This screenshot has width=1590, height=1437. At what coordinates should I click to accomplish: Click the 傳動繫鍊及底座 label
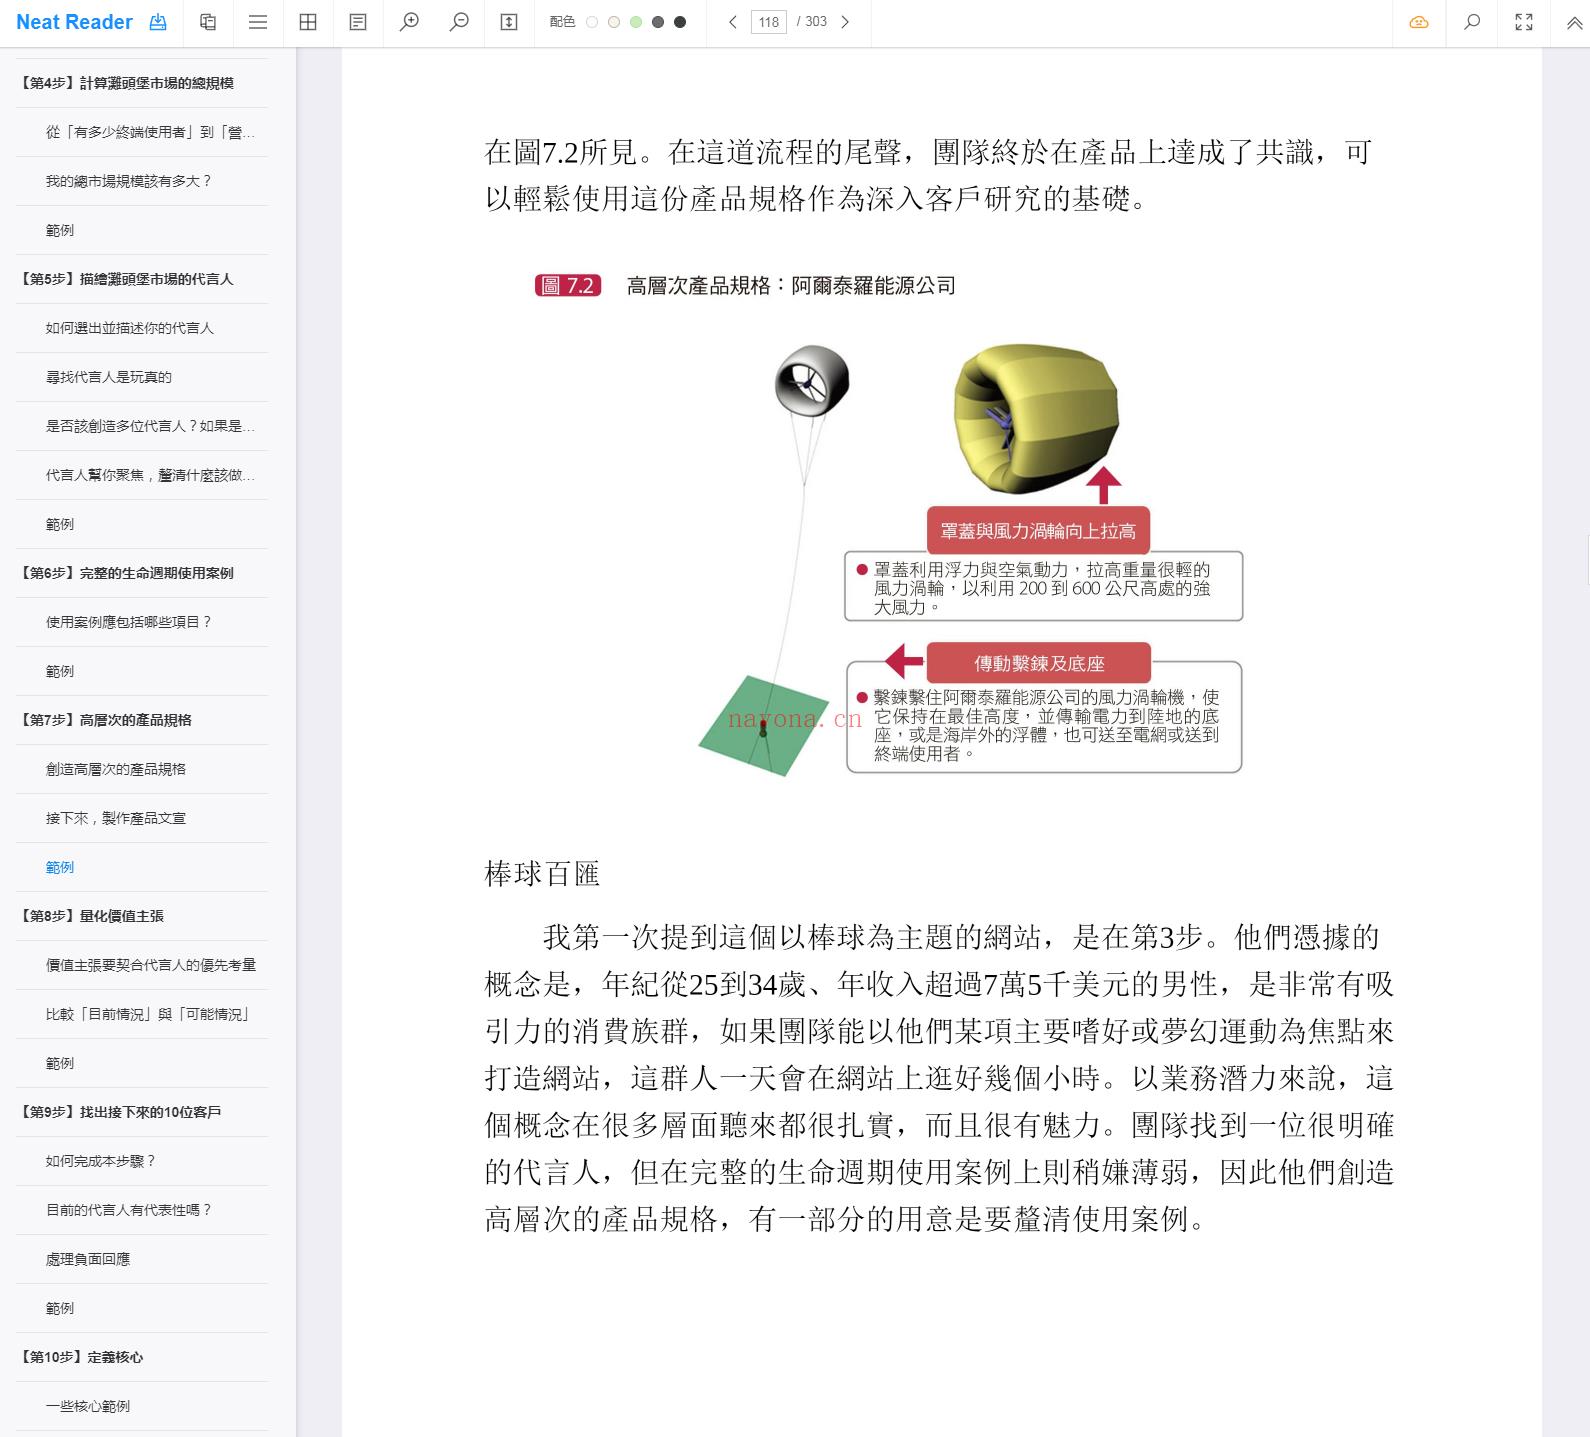pyautogui.click(x=1039, y=663)
